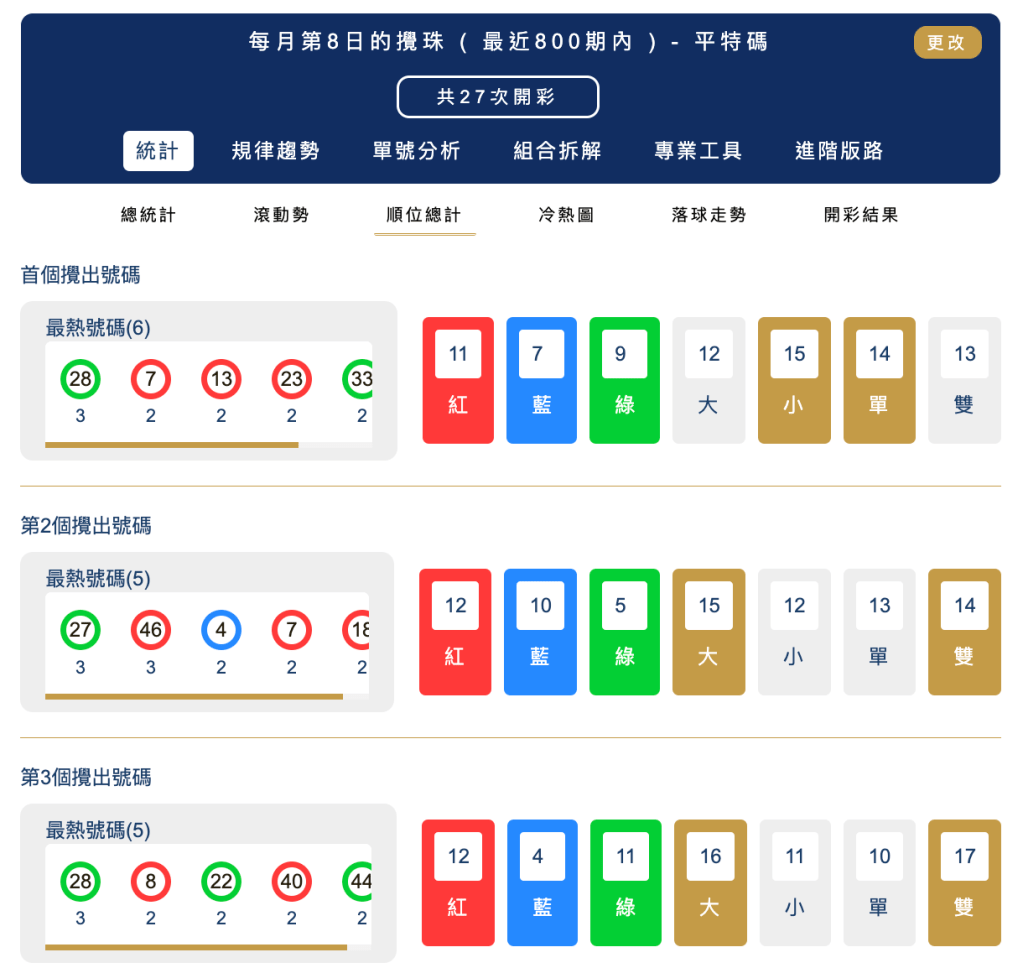Image resolution: width=1023 pixels, height=968 pixels.
Task: Click the 更改 button in the header
Action: point(947,43)
